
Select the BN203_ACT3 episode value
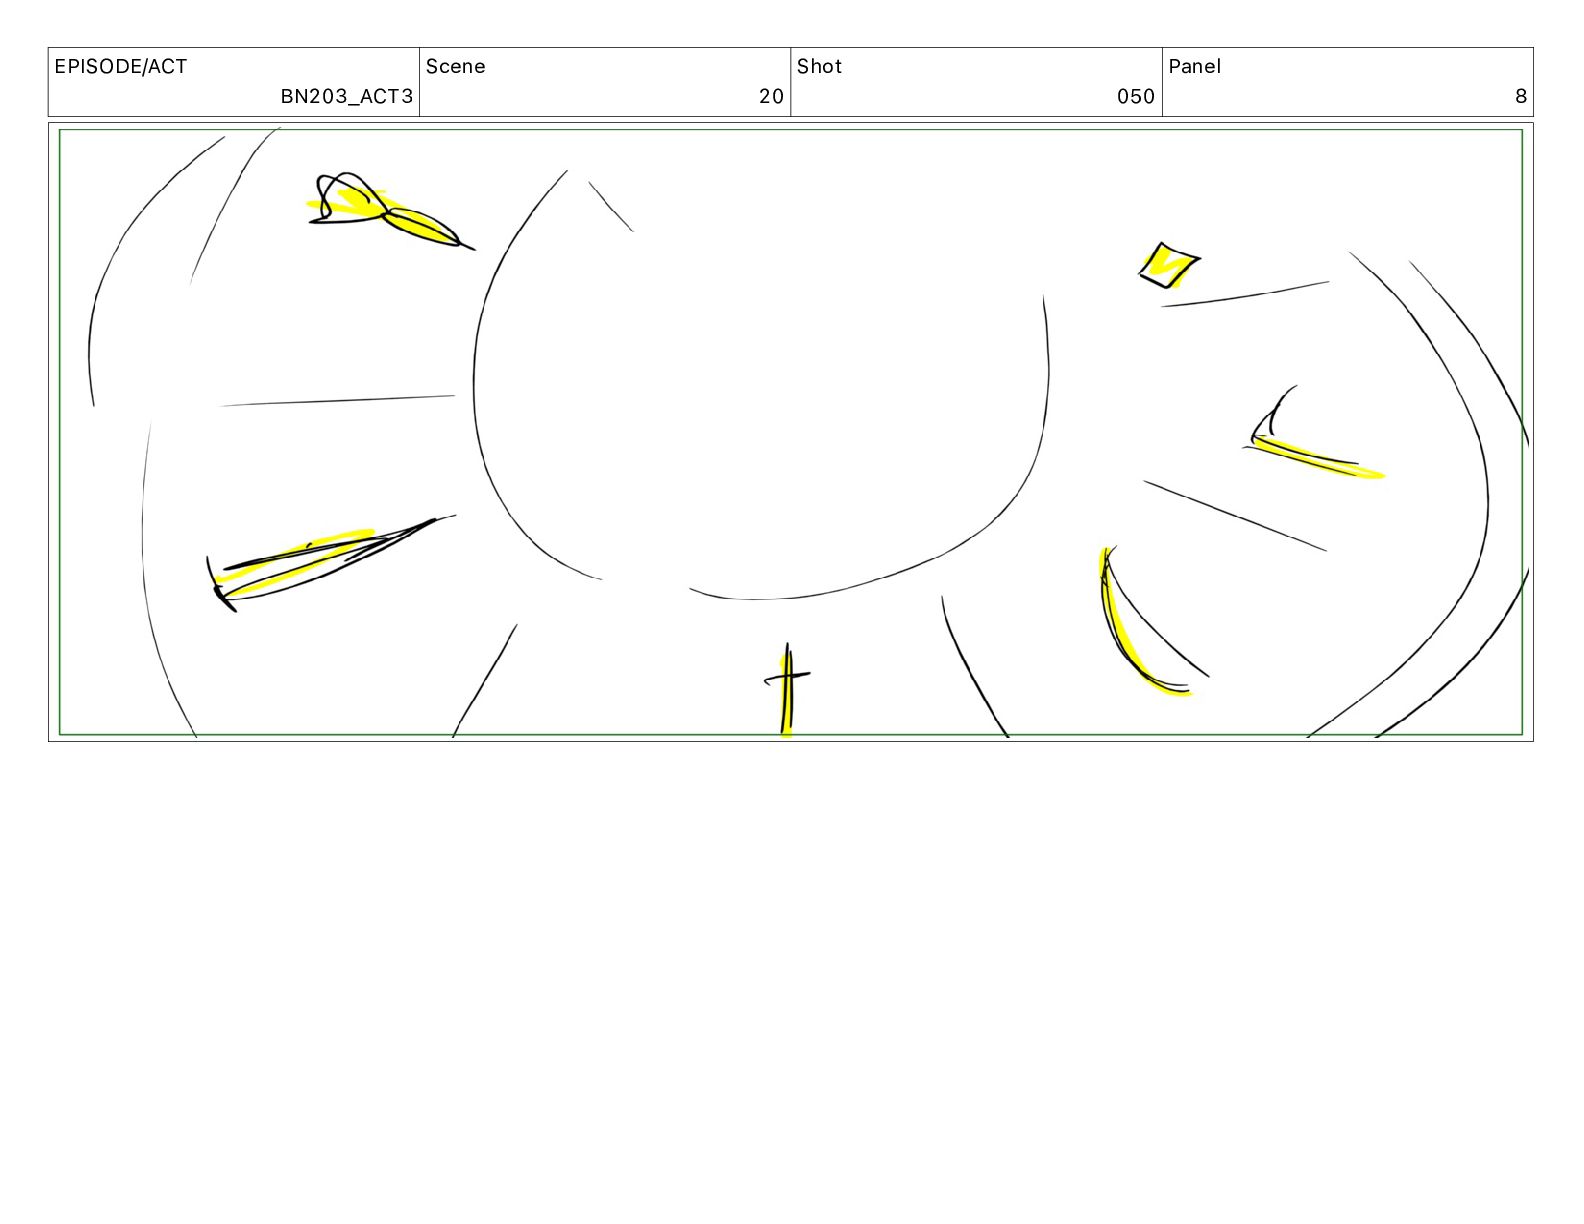(346, 96)
